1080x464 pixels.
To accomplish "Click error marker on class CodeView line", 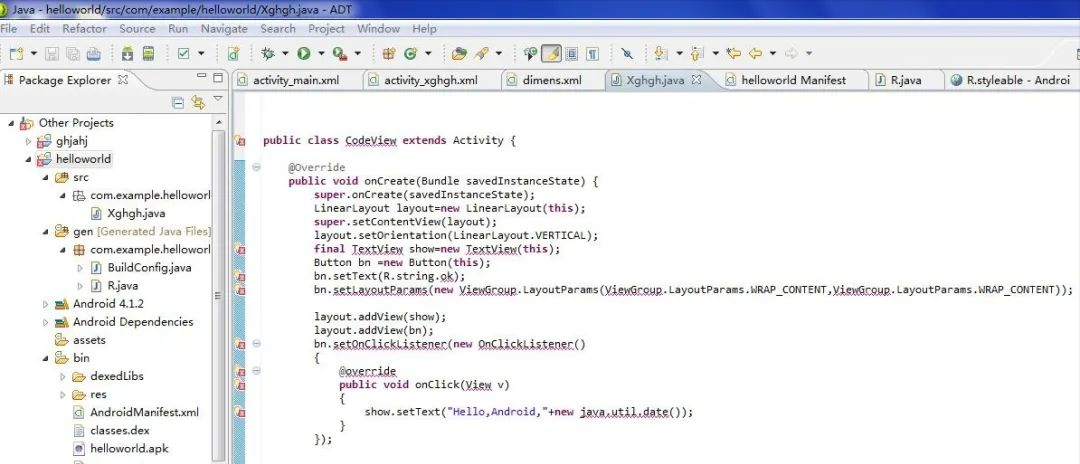I will [x=240, y=140].
